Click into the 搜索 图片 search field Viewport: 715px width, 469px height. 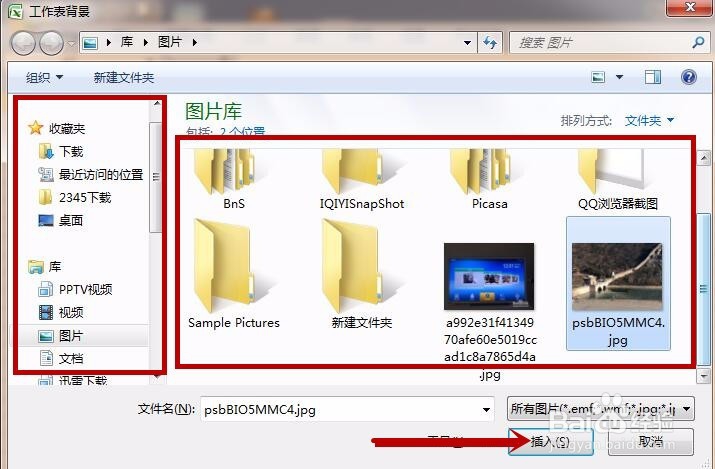(x=603, y=43)
